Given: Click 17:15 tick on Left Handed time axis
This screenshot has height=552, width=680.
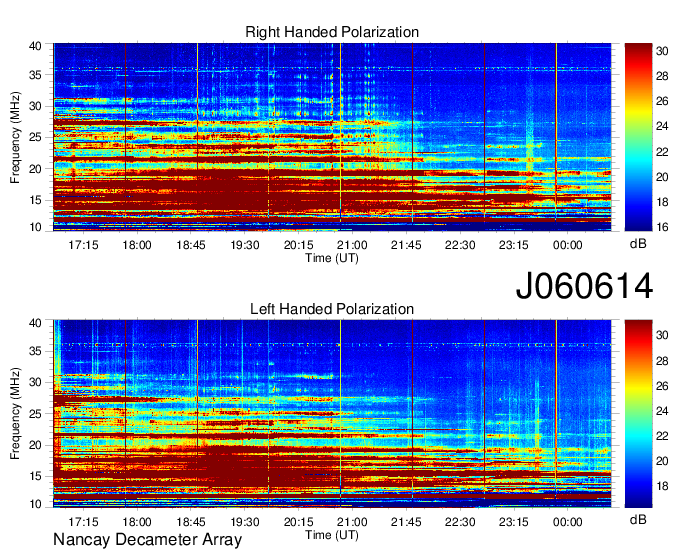Looking at the screenshot, I should 83,522.
